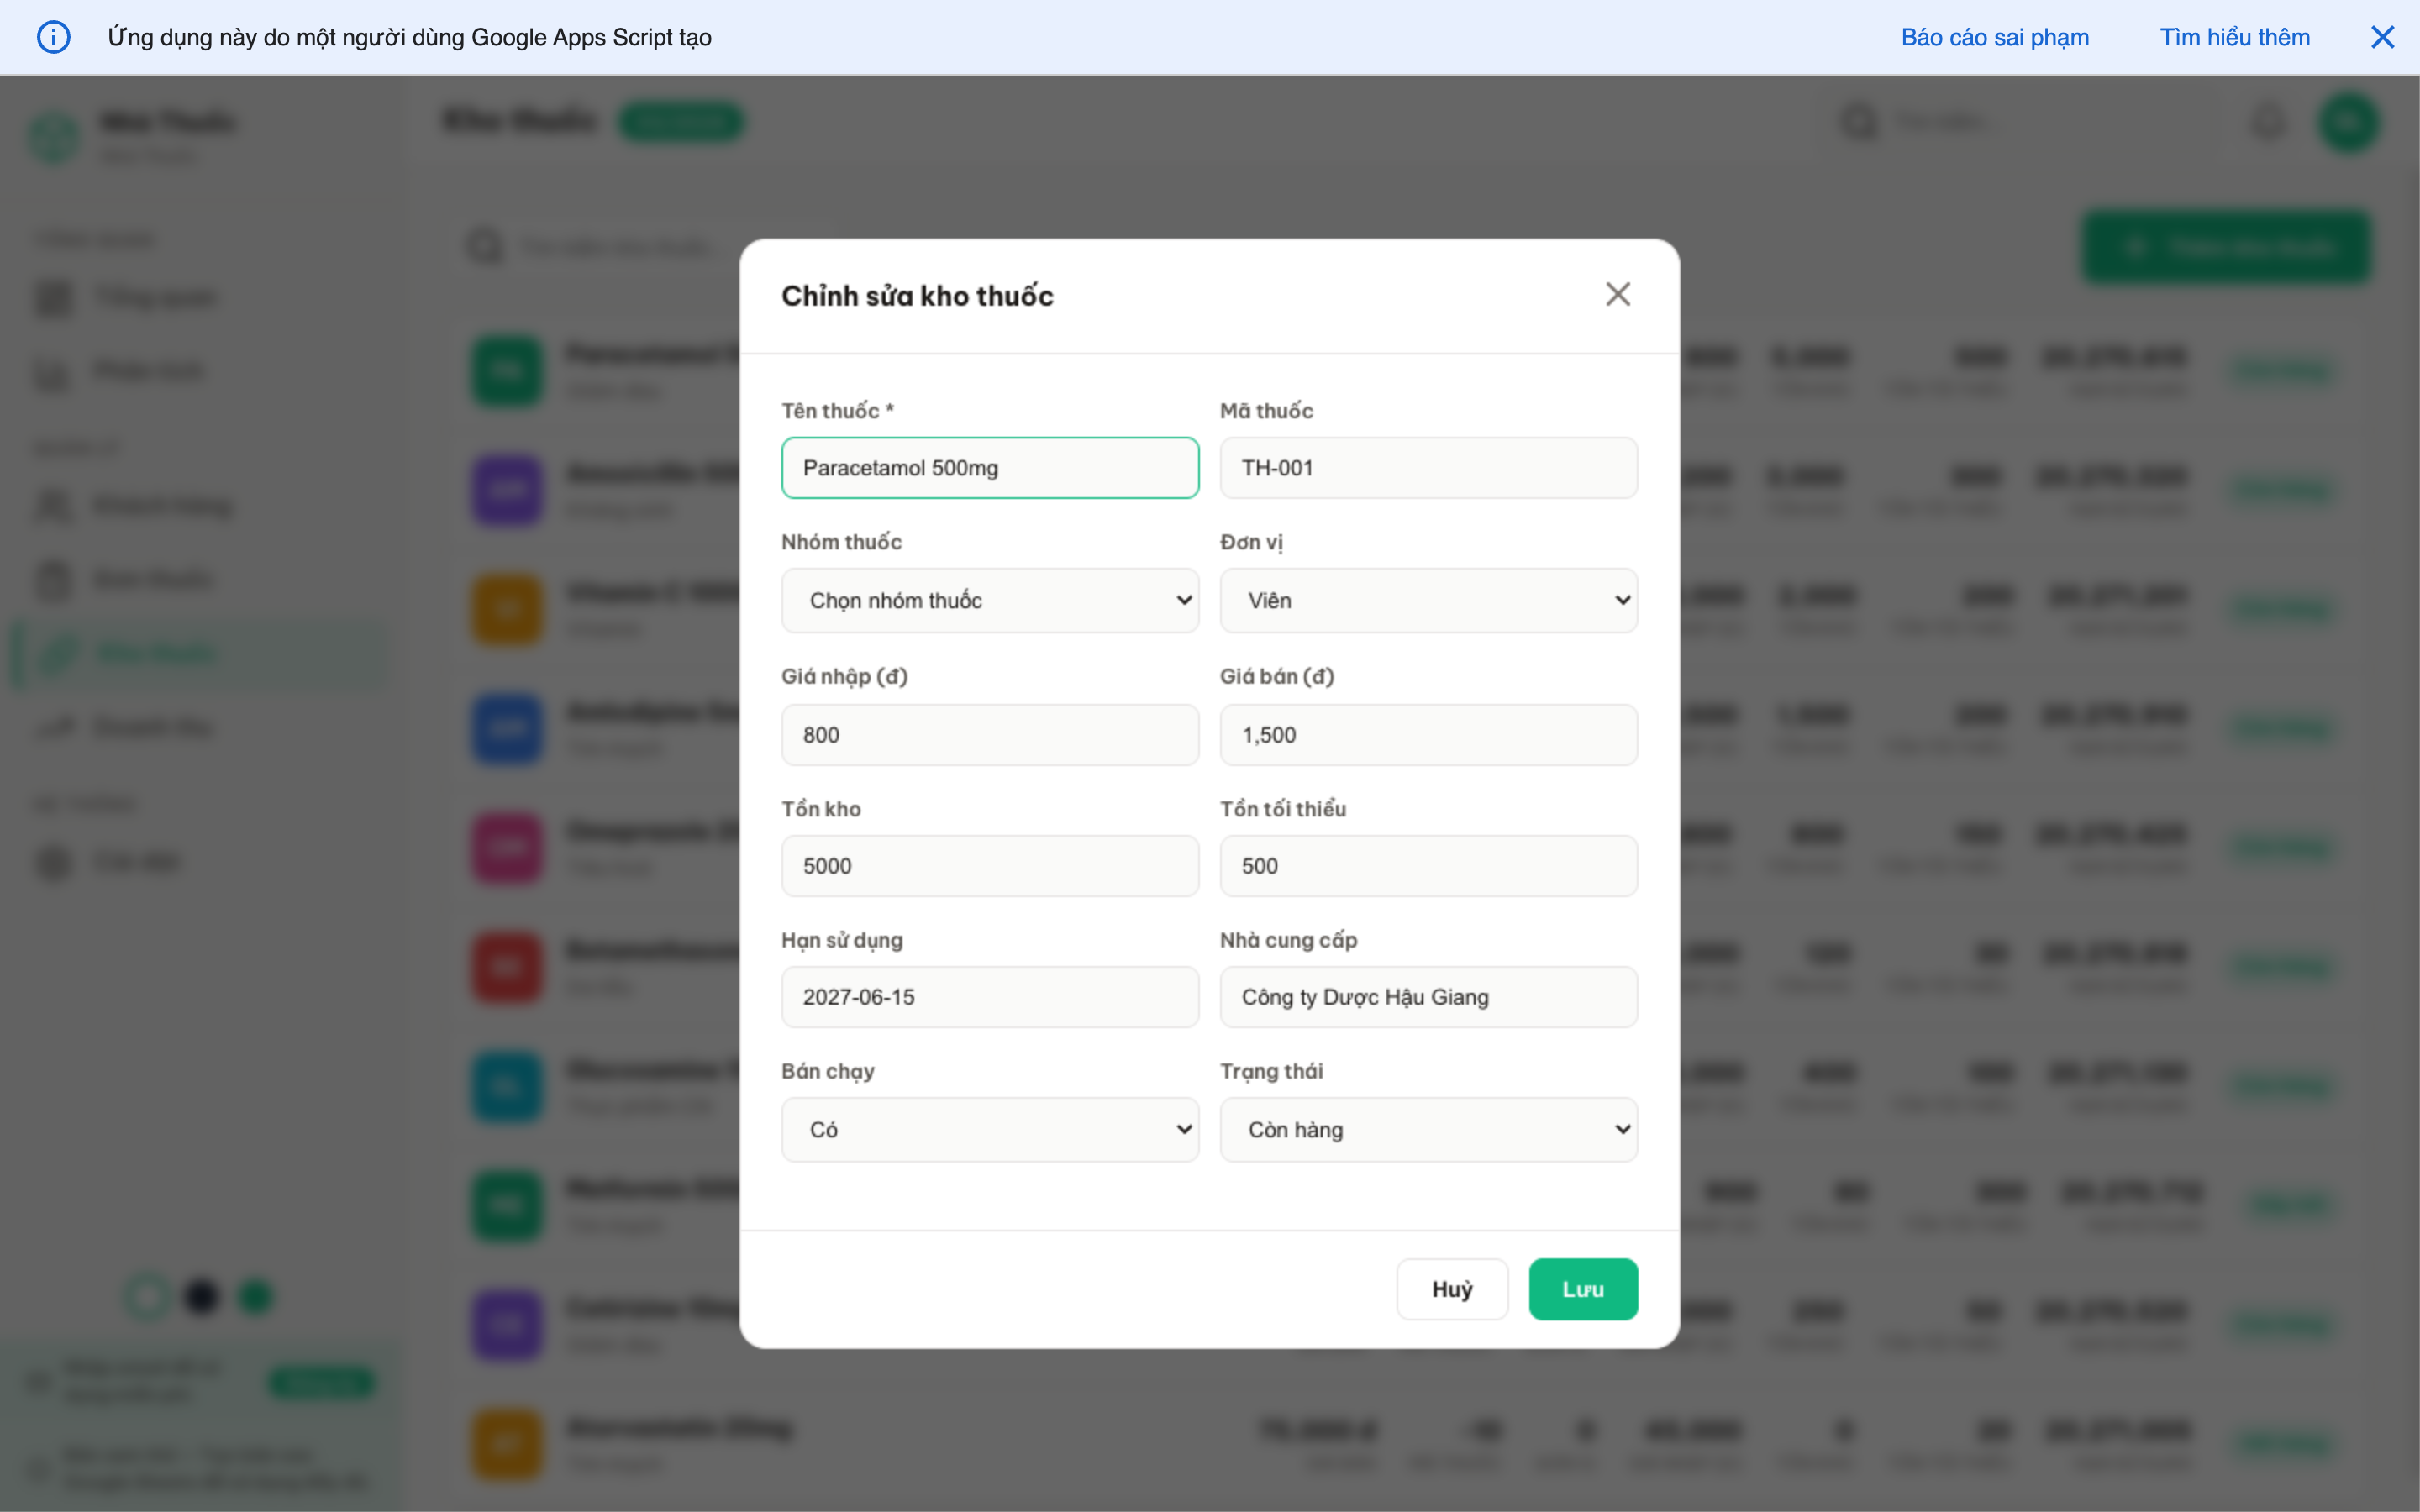Click the Lưu button to save changes
Viewport: 2420px width, 1512px height.
pos(1583,1289)
